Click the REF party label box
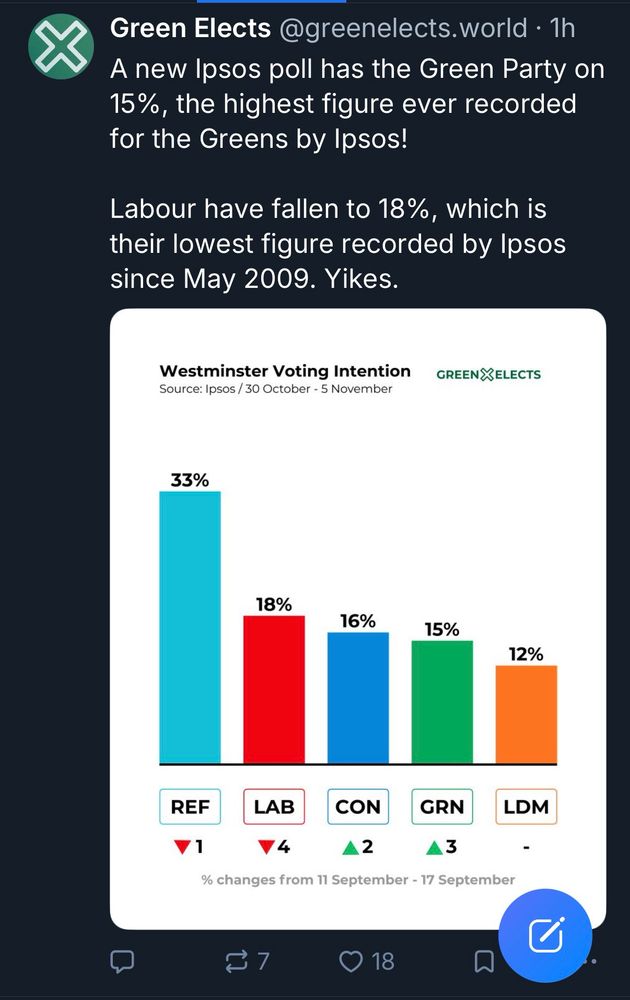 [x=190, y=807]
